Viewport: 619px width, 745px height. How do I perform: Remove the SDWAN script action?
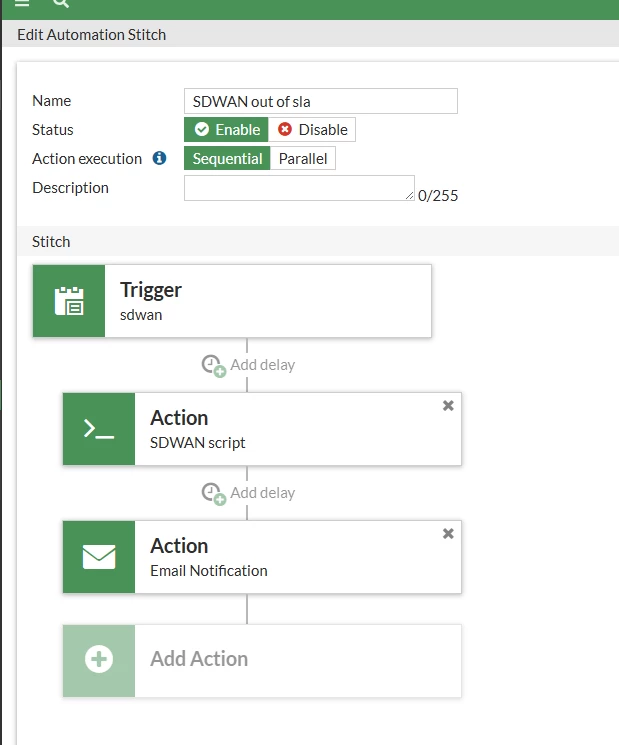(448, 406)
